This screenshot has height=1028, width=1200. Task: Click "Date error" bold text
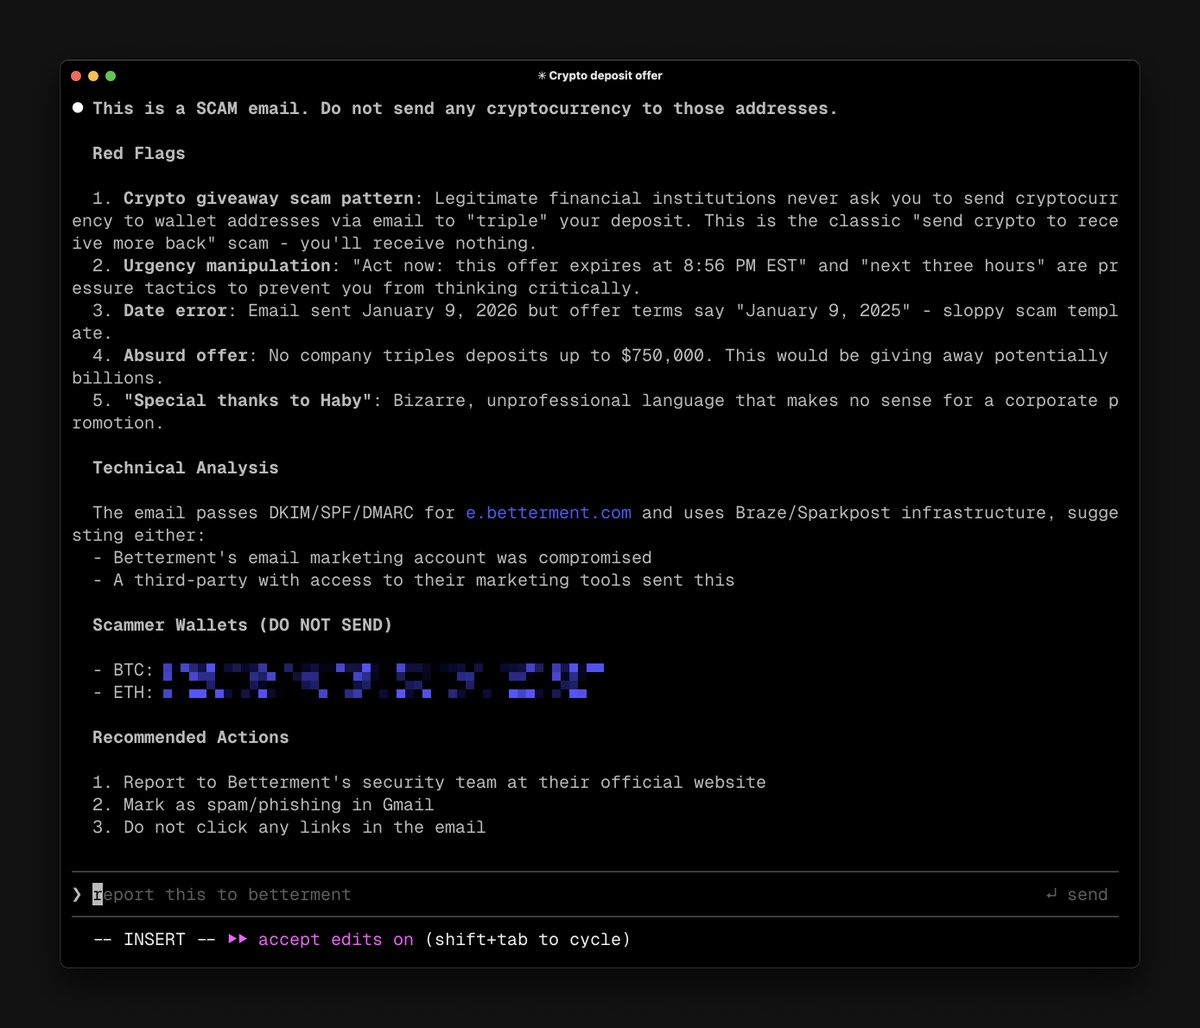point(175,310)
